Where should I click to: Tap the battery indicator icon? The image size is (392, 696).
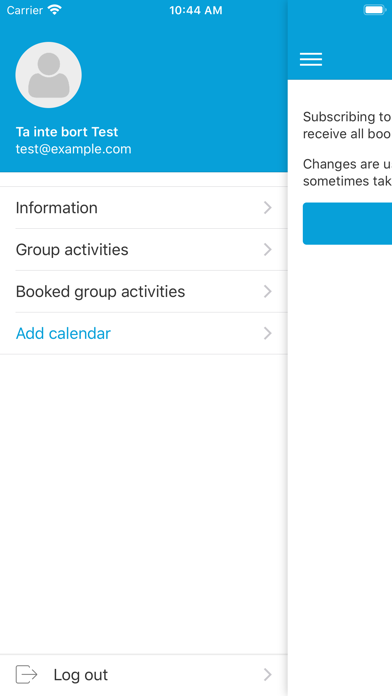click(x=375, y=10)
